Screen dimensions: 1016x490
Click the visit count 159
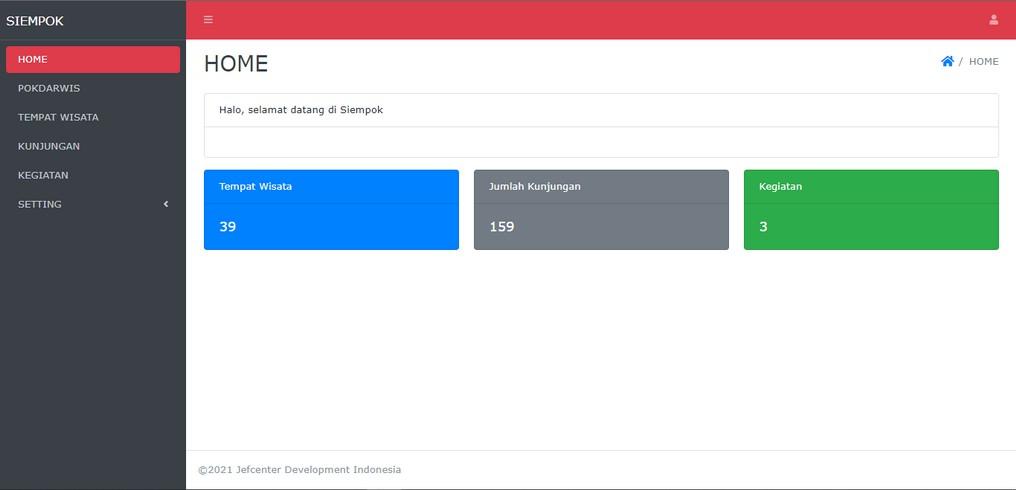tap(502, 227)
